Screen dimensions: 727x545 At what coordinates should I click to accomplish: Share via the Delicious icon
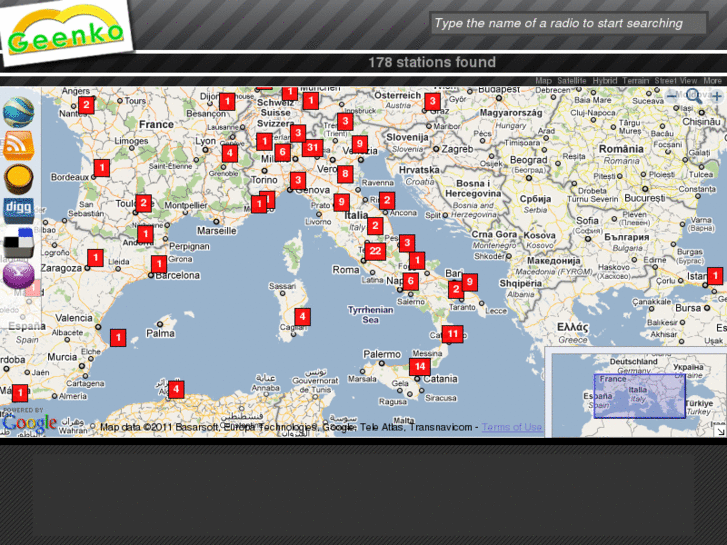pyautogui.click(x=19, y=242)
